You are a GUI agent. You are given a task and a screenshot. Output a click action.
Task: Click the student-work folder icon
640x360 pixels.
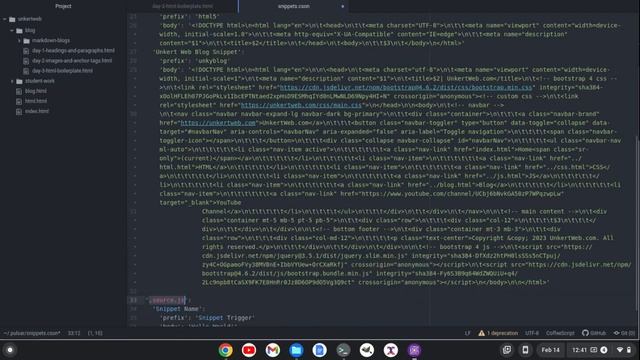(x=19, y=81)
